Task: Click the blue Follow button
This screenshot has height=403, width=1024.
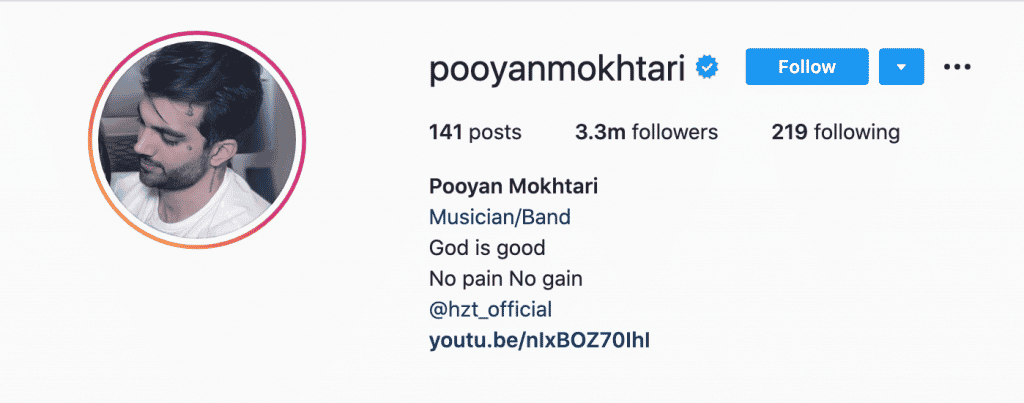Action: (x=806, y=67)
